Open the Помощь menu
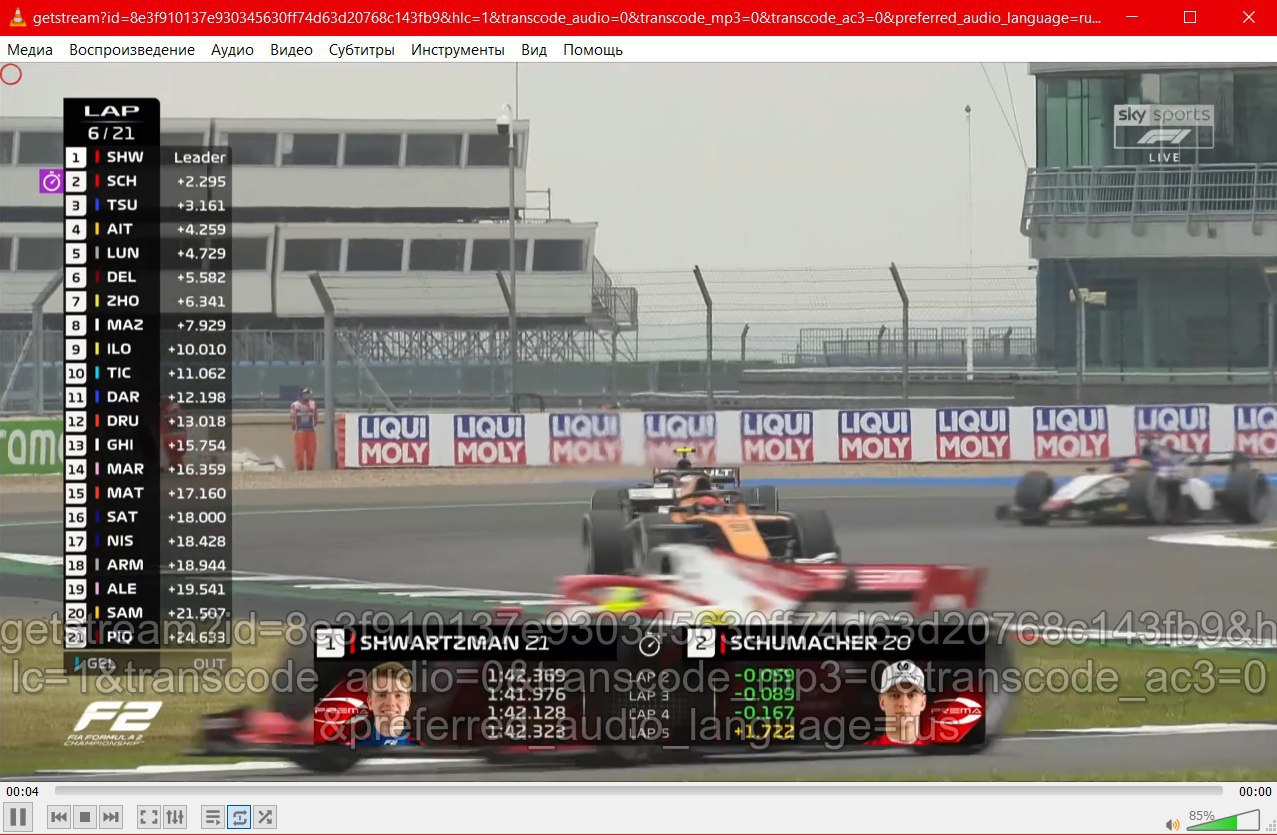Viewport: 1277px width, 835px height. tap(593, 49)
